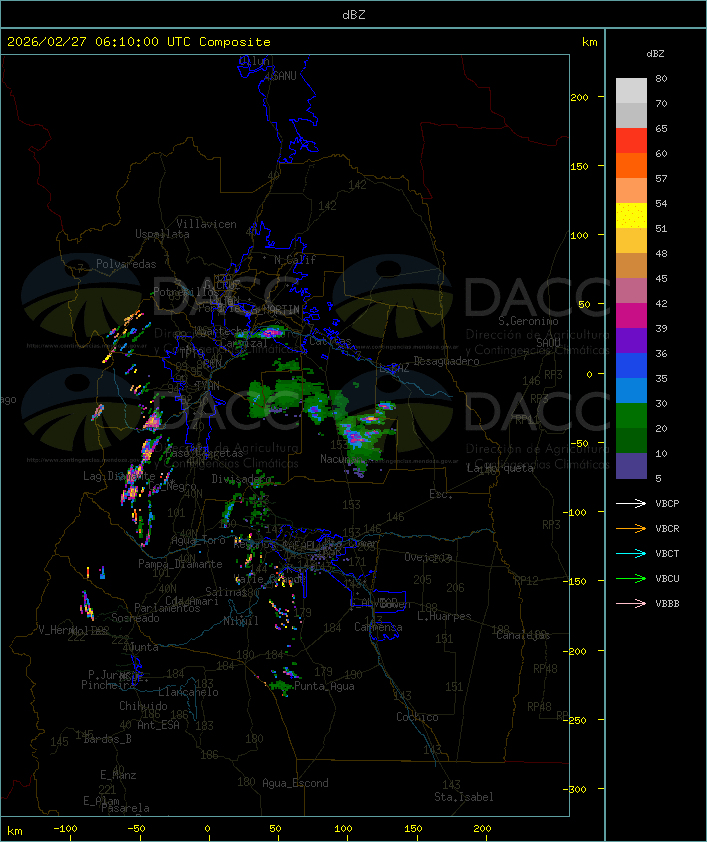The image size is (707, 842).
Task: Click the Carmensa place label
Action: tap(378, 627)
